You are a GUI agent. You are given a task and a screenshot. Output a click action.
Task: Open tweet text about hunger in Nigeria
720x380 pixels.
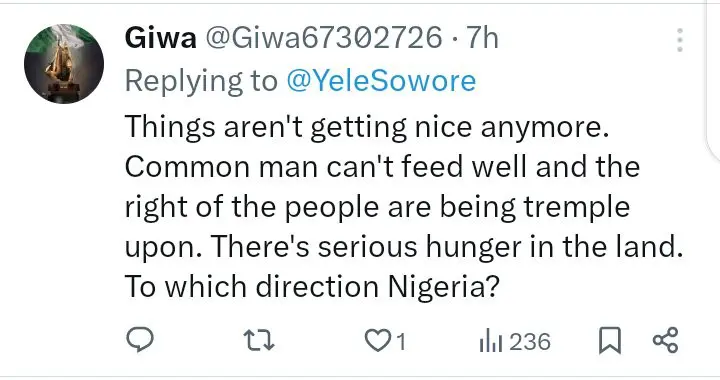point(404,207)
